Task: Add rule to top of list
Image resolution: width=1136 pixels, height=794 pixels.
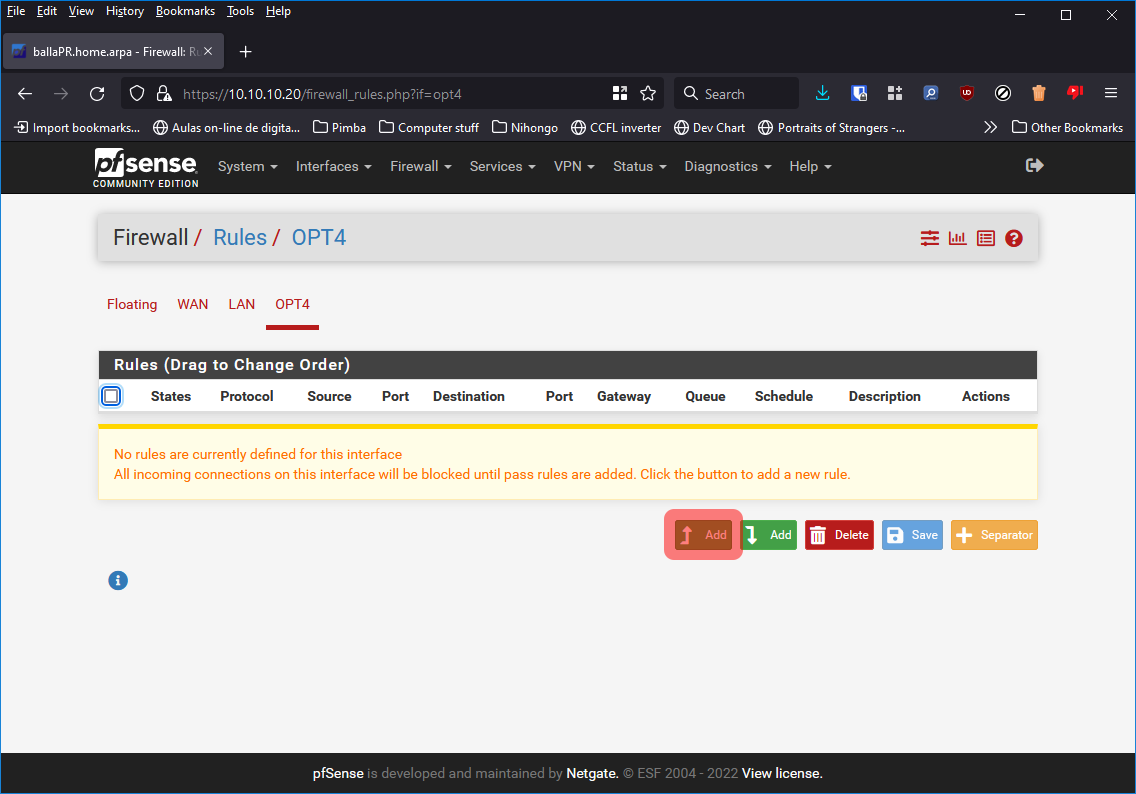Action: 704,535
